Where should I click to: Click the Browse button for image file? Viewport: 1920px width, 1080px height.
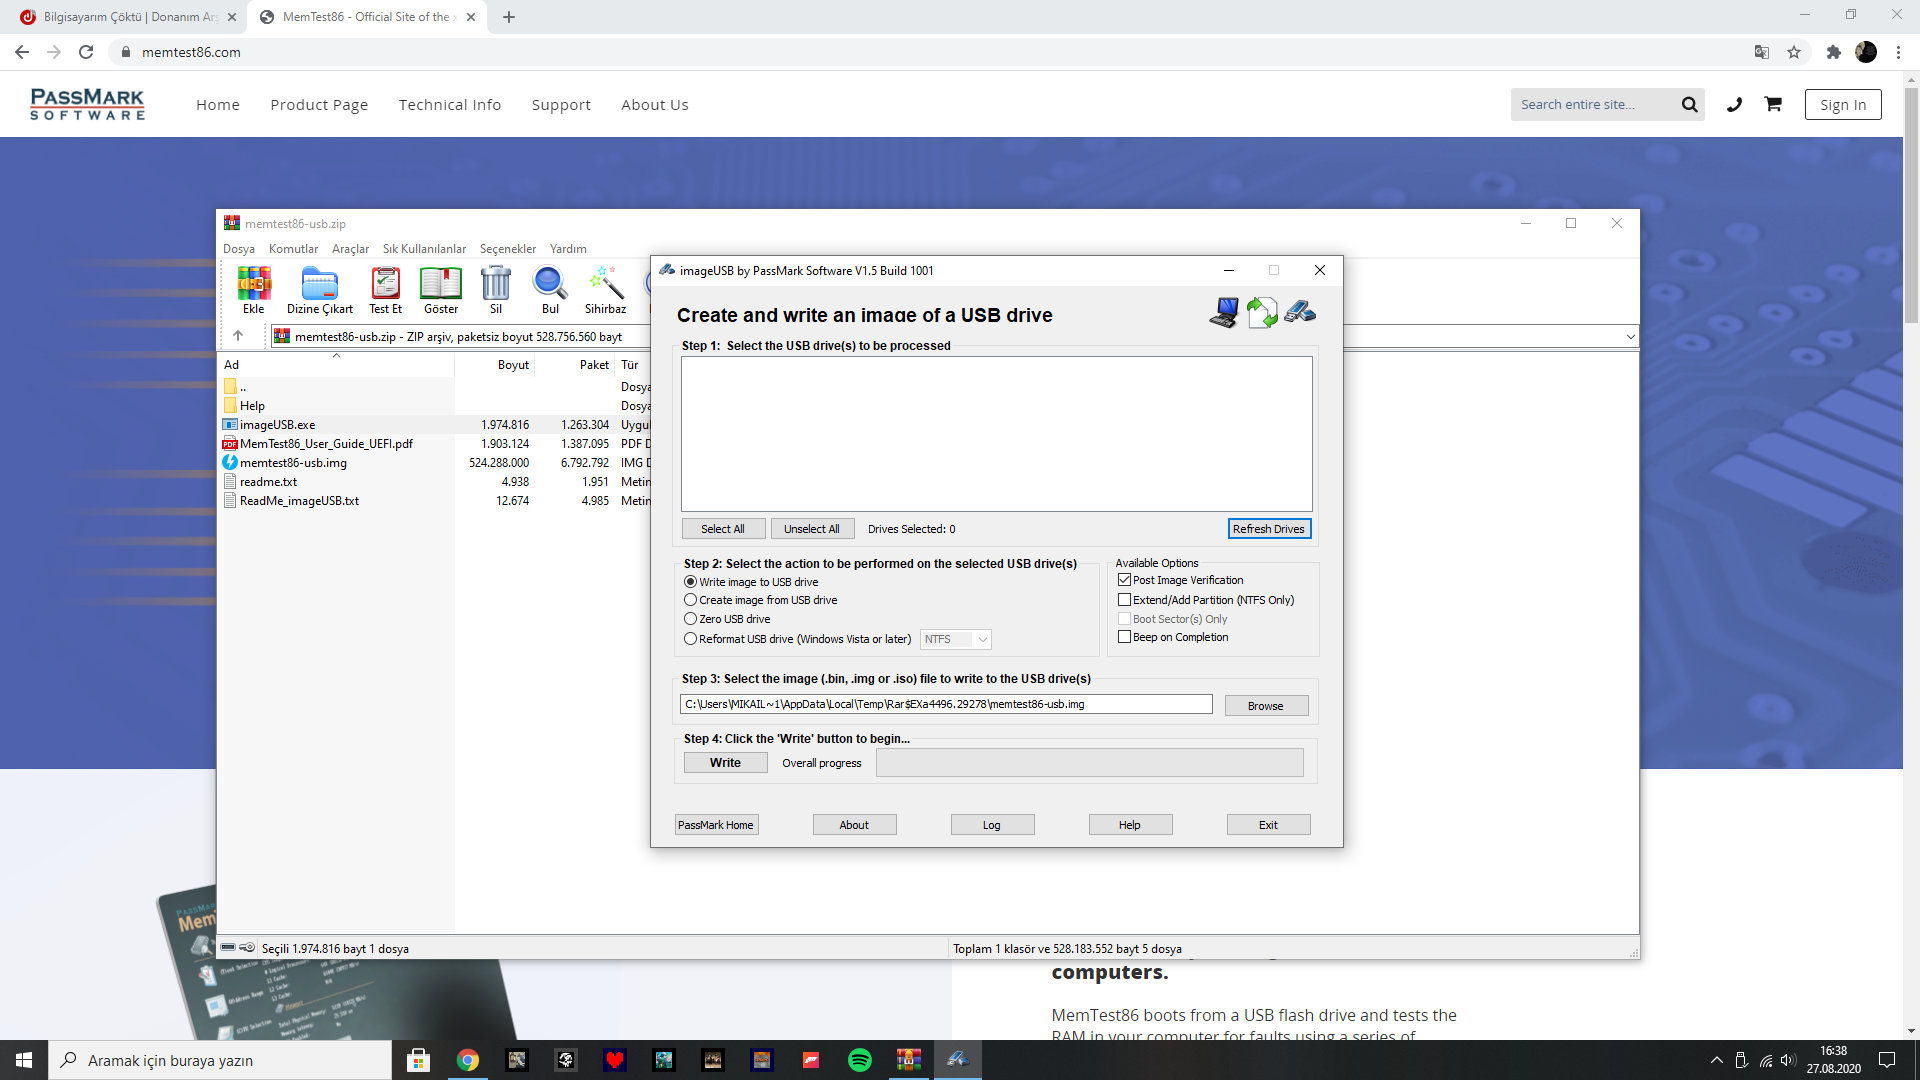click(1265, 706)
